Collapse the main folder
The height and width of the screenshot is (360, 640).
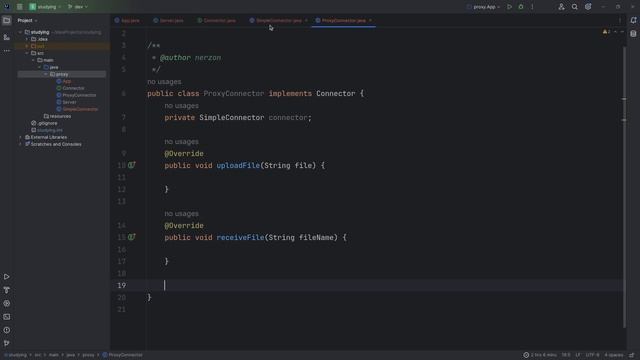pyautogui.click(x=33, y=60)
